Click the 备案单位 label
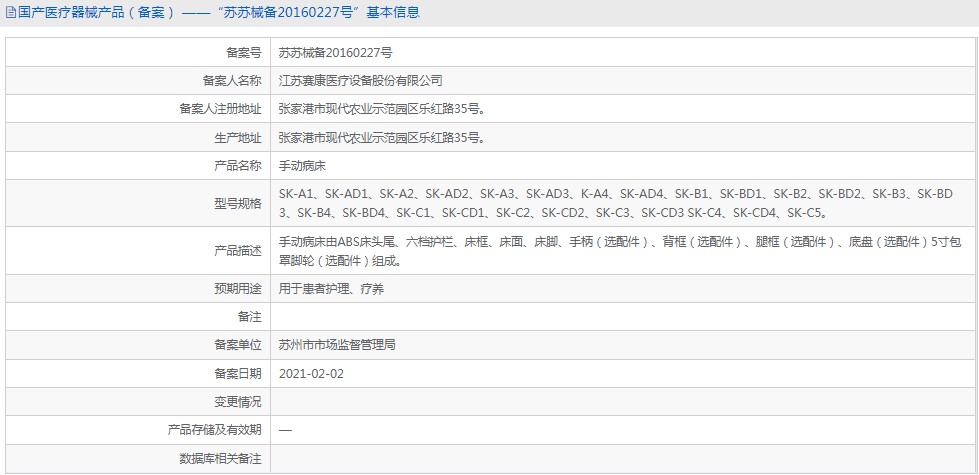 point(237,344)
